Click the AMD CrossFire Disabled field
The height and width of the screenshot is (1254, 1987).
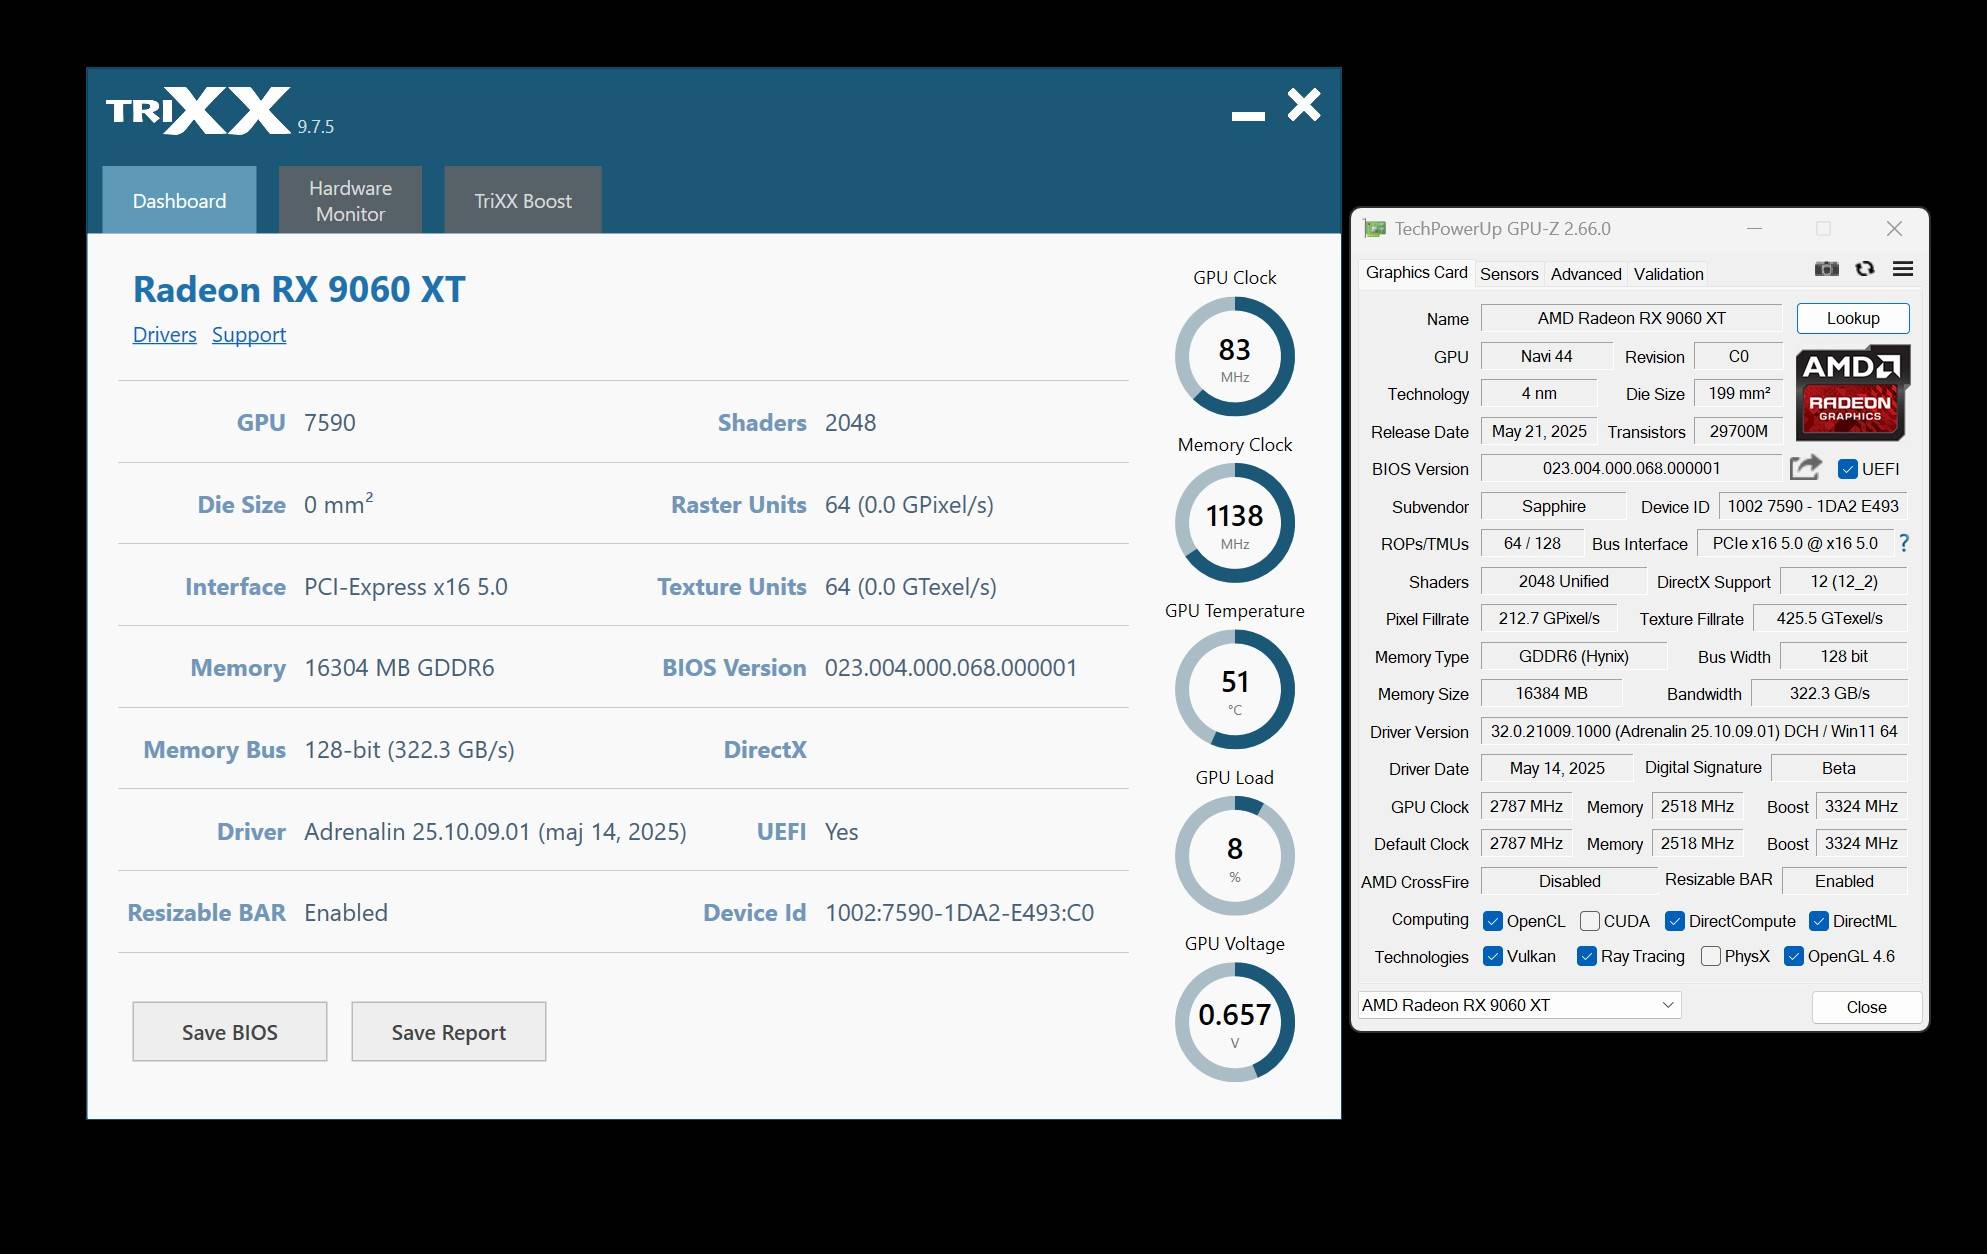[x=1569, y=881]
